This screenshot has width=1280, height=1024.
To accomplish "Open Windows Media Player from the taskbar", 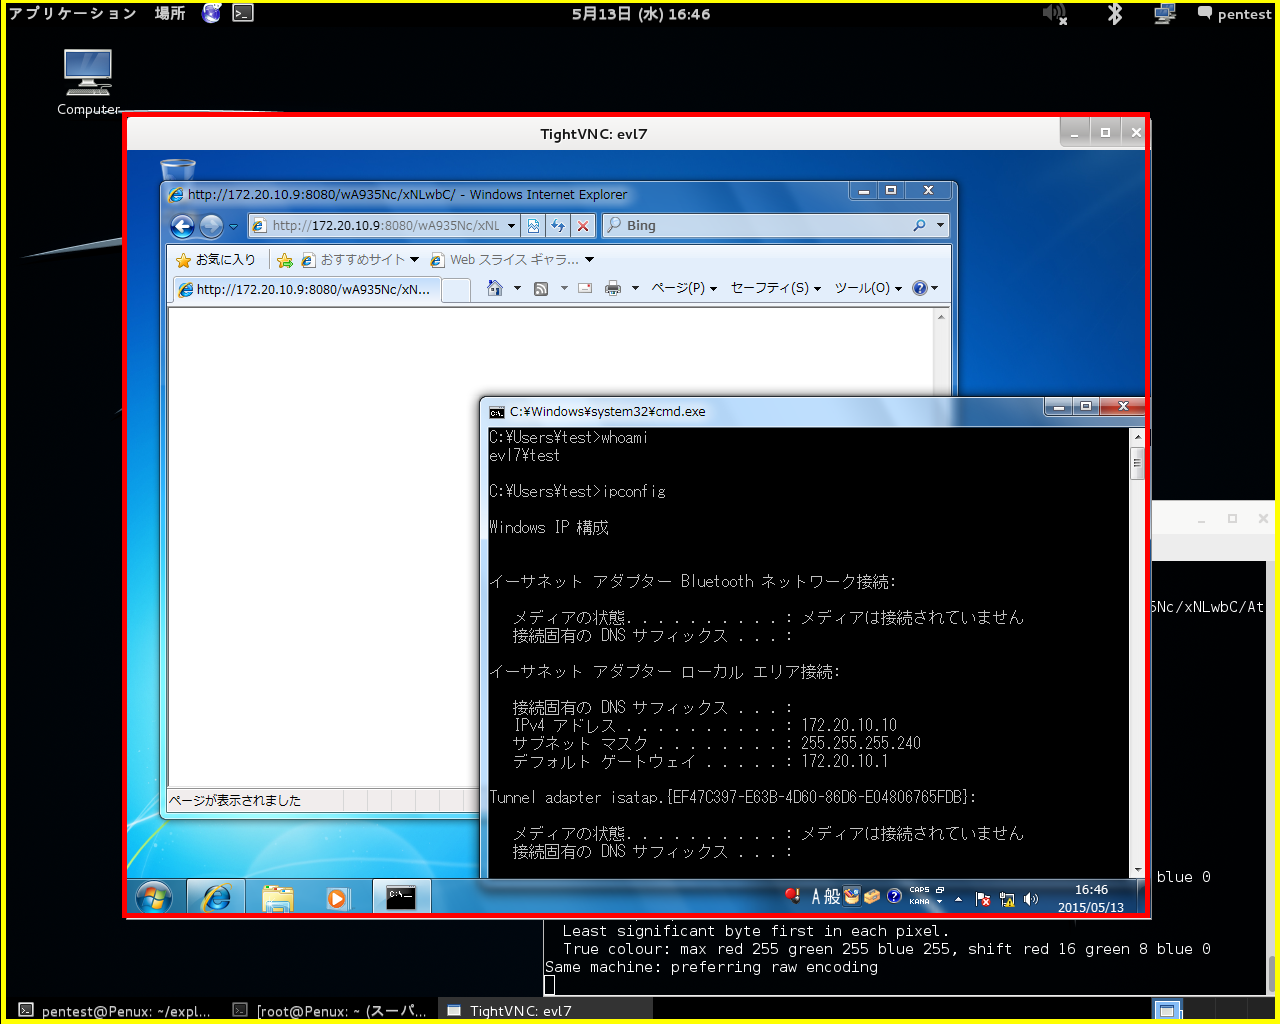I will pos(338,898).
